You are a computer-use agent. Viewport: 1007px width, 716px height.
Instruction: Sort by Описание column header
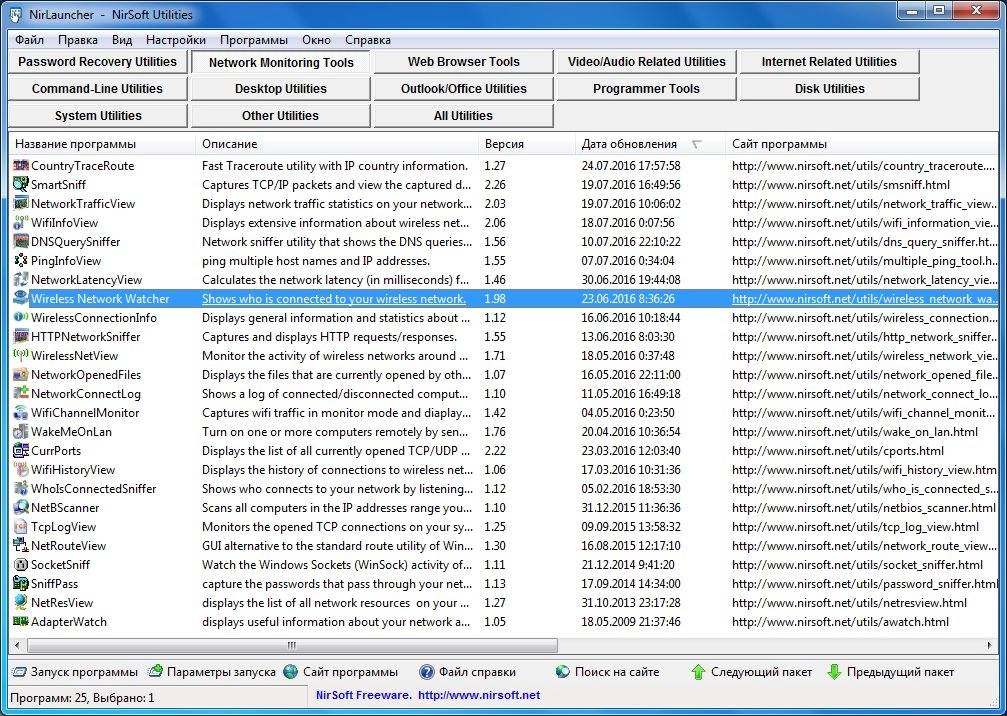[x=337, y=144]
